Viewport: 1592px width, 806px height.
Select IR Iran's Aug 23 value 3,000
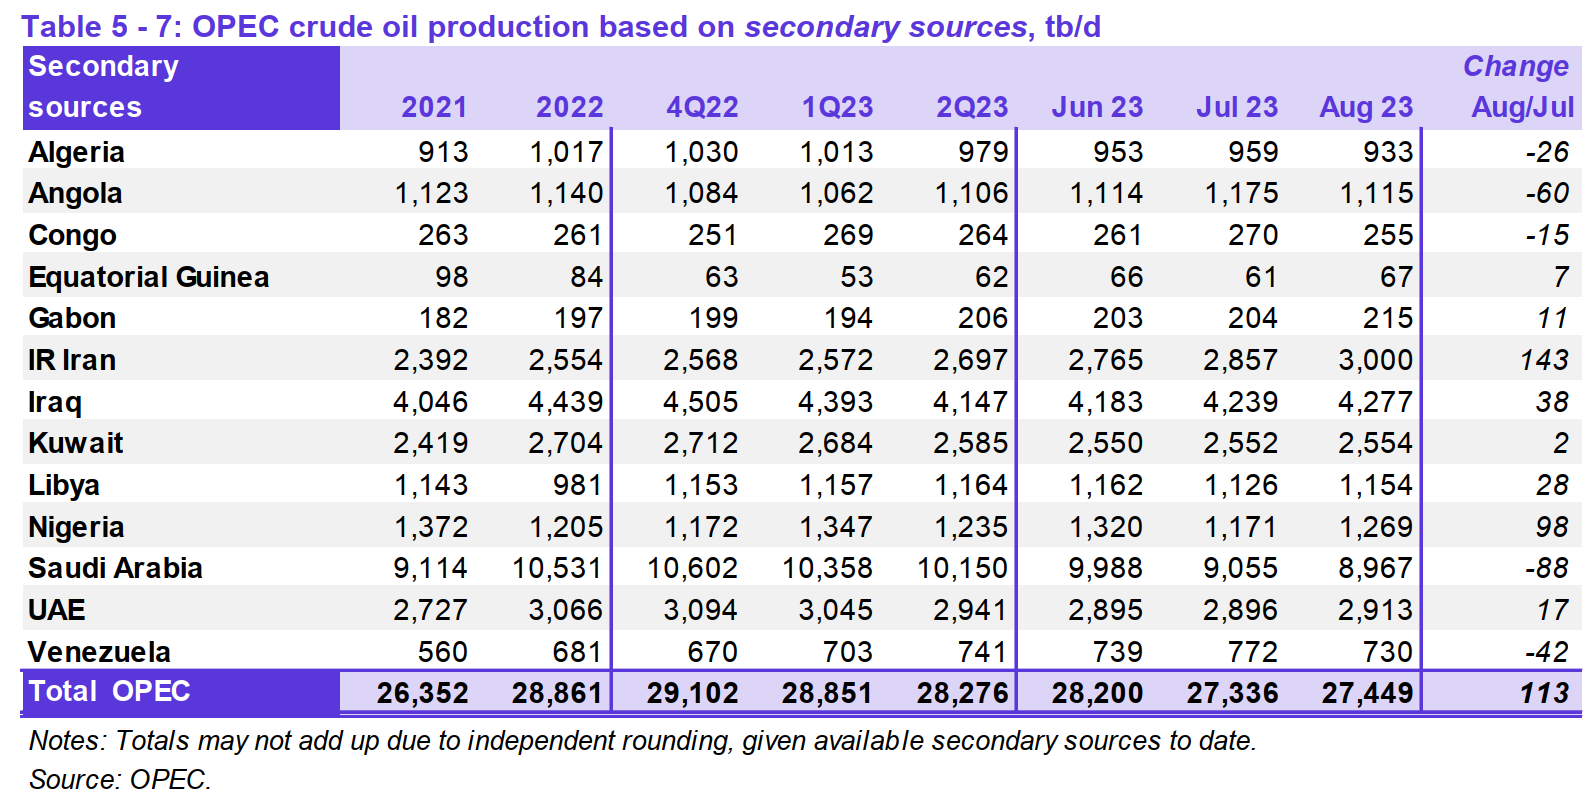(1375, 360)
